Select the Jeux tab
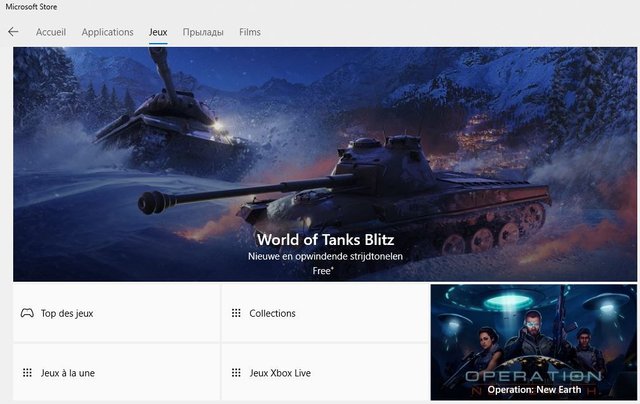The image size is (640, 404). [158, 32]
